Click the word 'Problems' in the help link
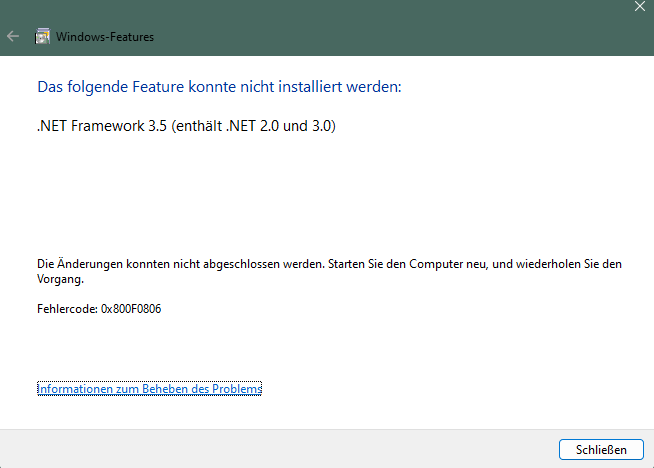Viewport: 654px width, 468px height. 237,389
